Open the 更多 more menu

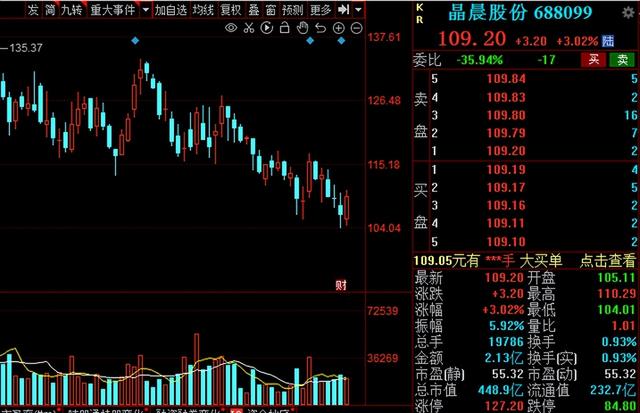point(320,9)
